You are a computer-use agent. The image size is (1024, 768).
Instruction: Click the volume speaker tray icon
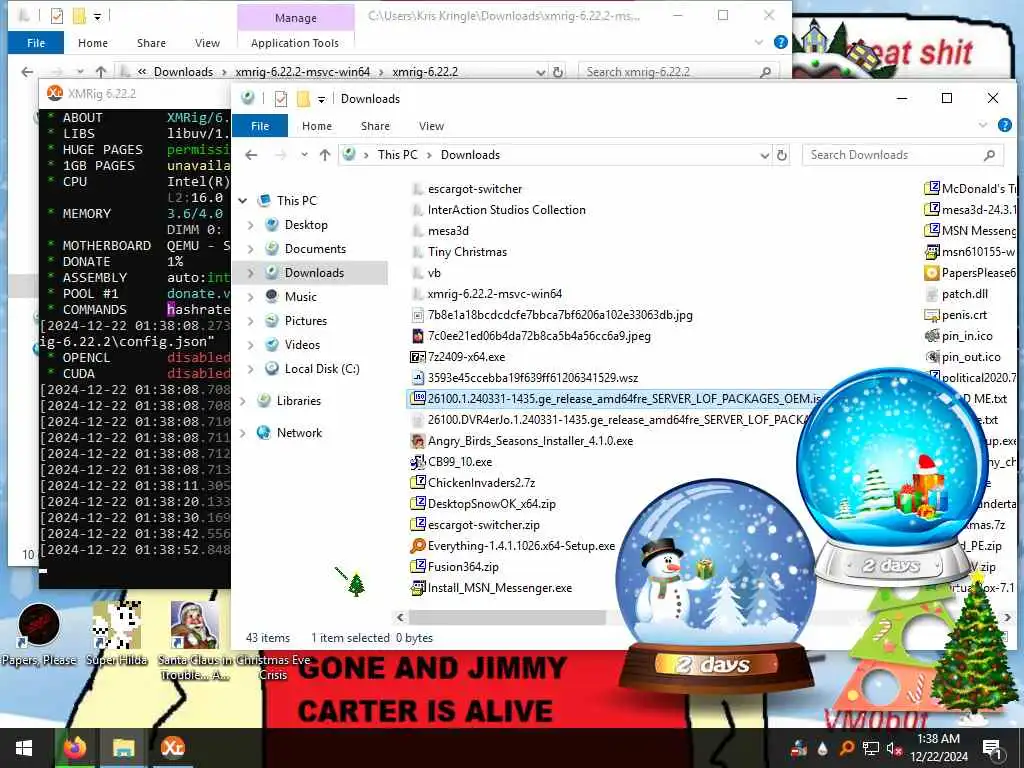tap(894, 749)
